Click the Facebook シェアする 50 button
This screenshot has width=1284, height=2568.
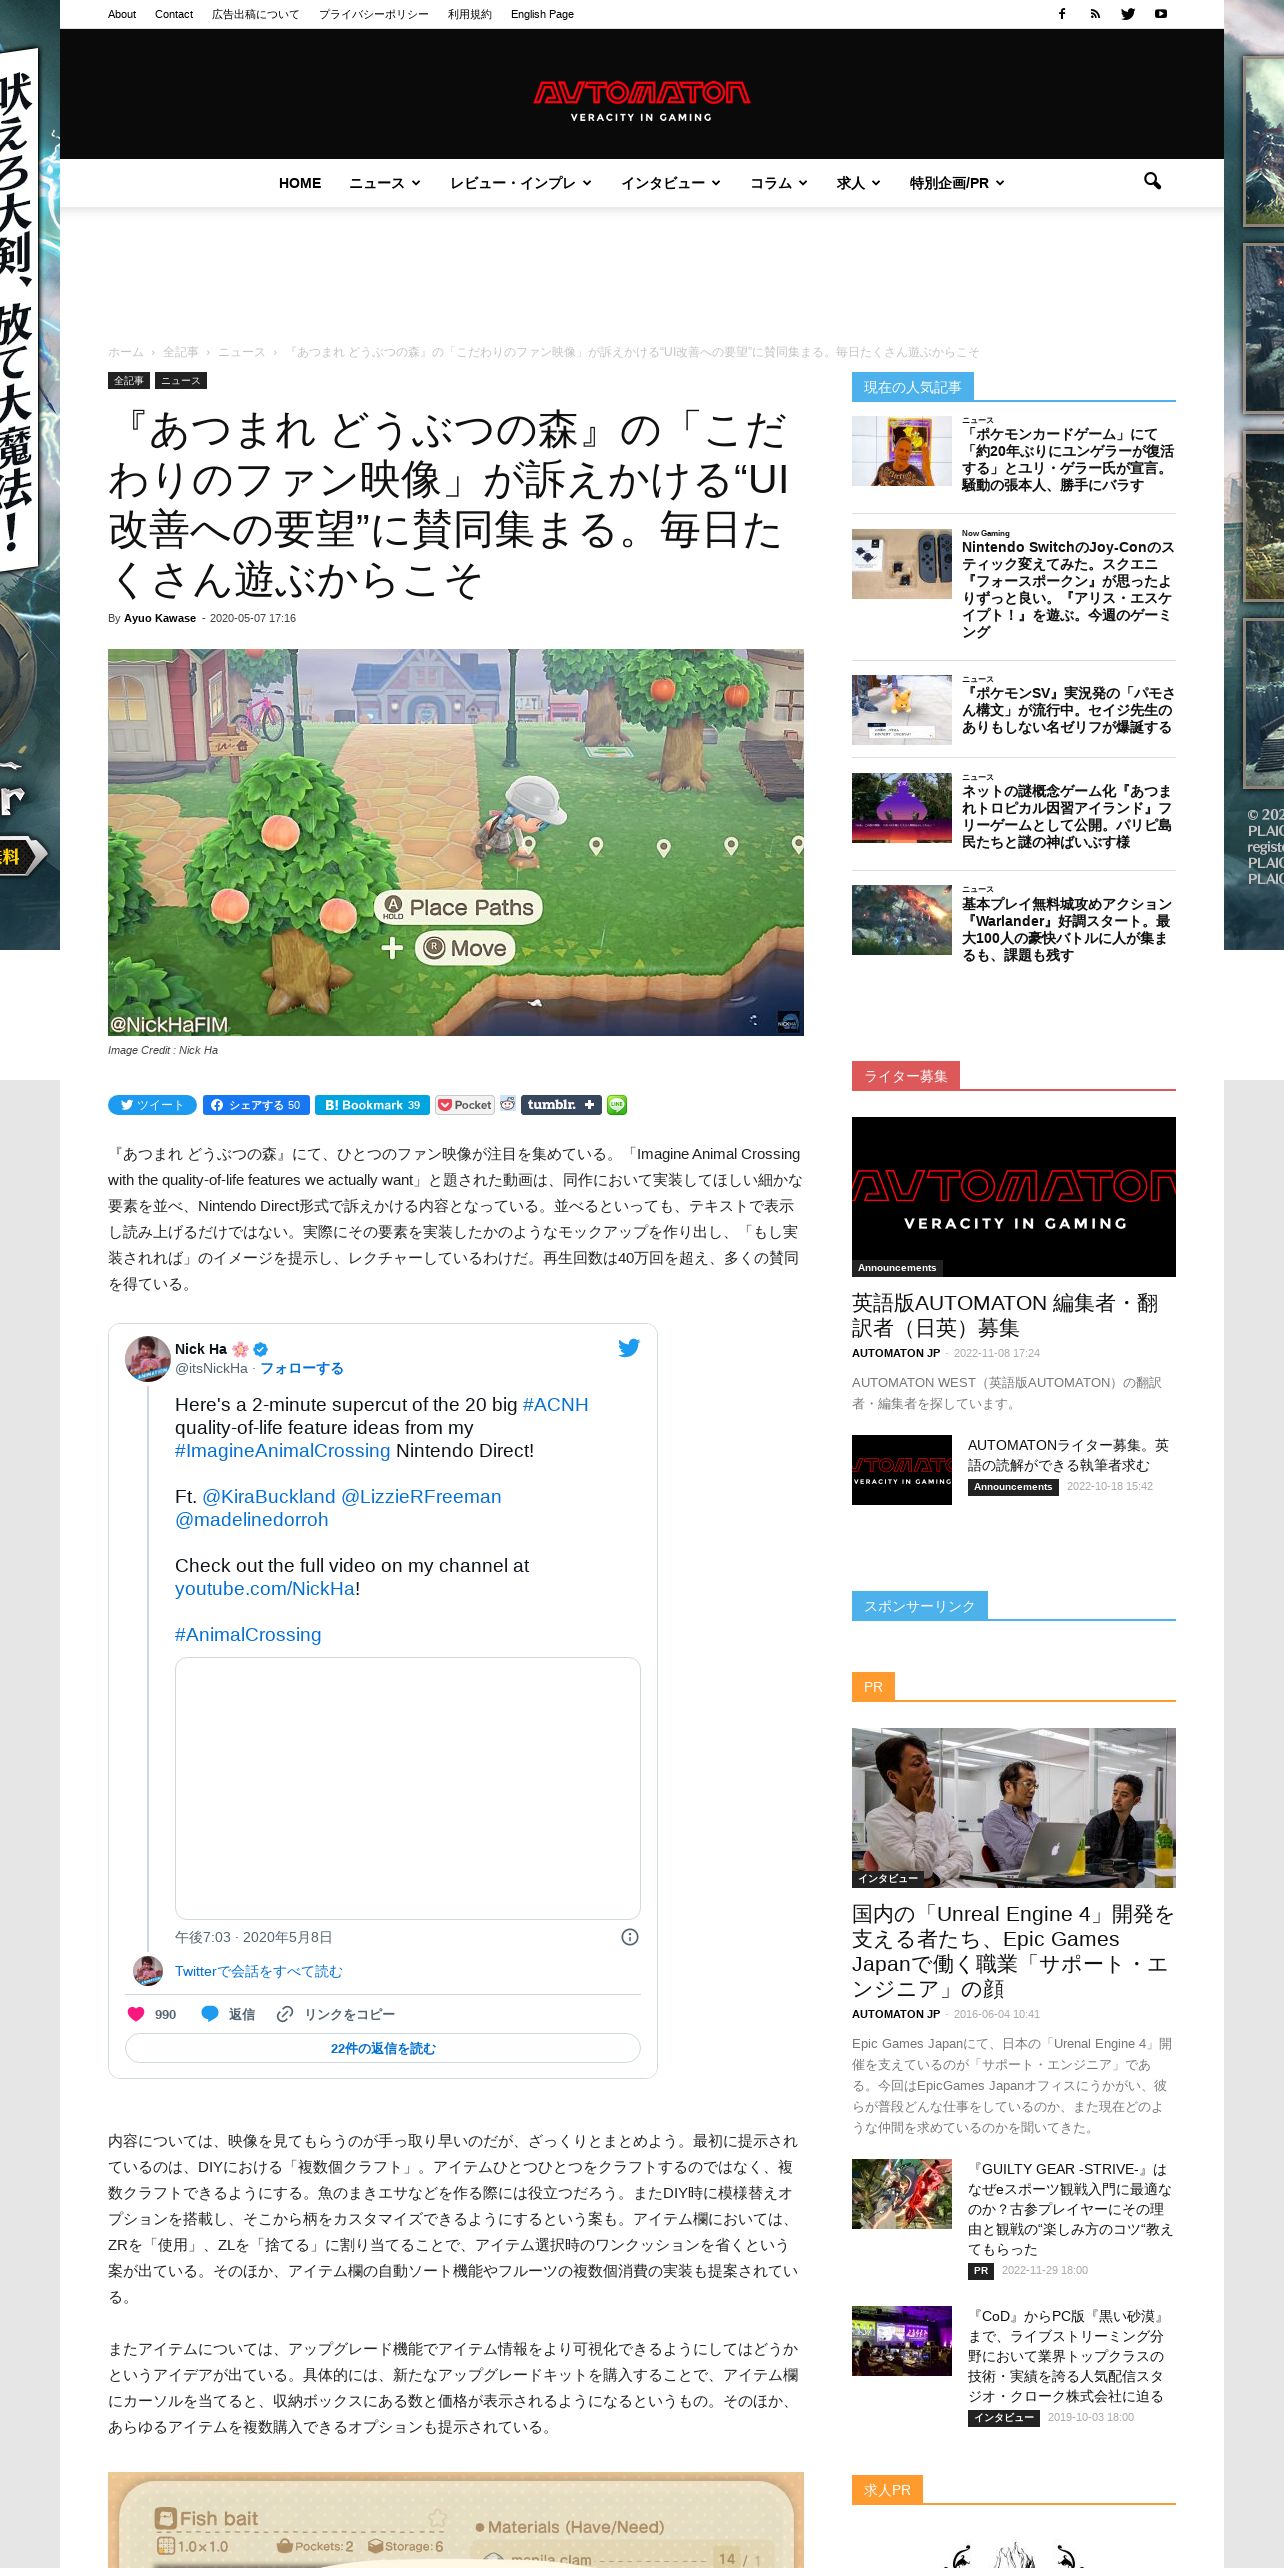256,1105
